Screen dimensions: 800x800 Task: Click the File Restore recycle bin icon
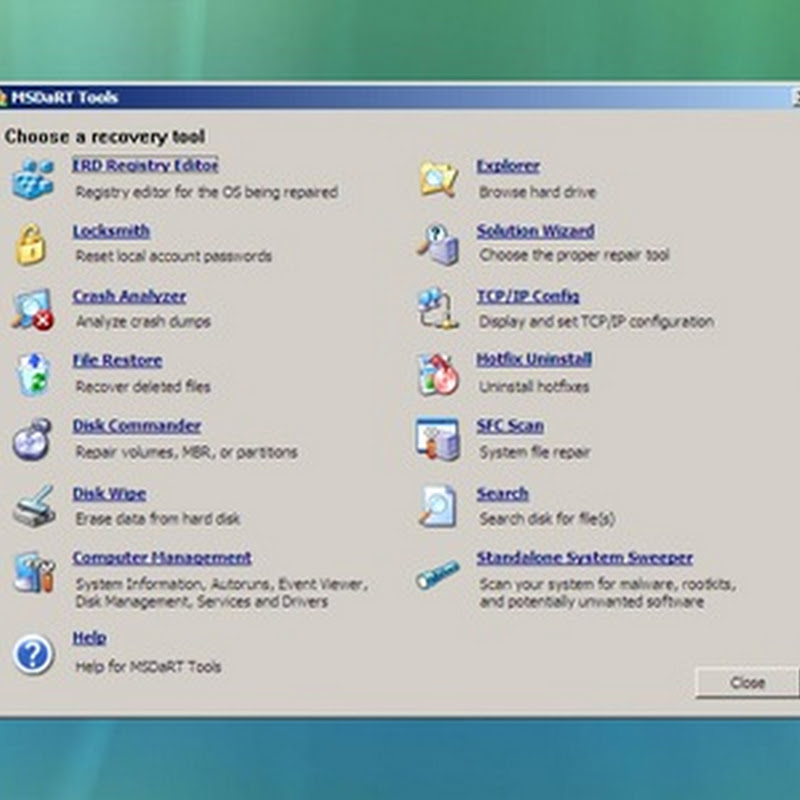33,374
